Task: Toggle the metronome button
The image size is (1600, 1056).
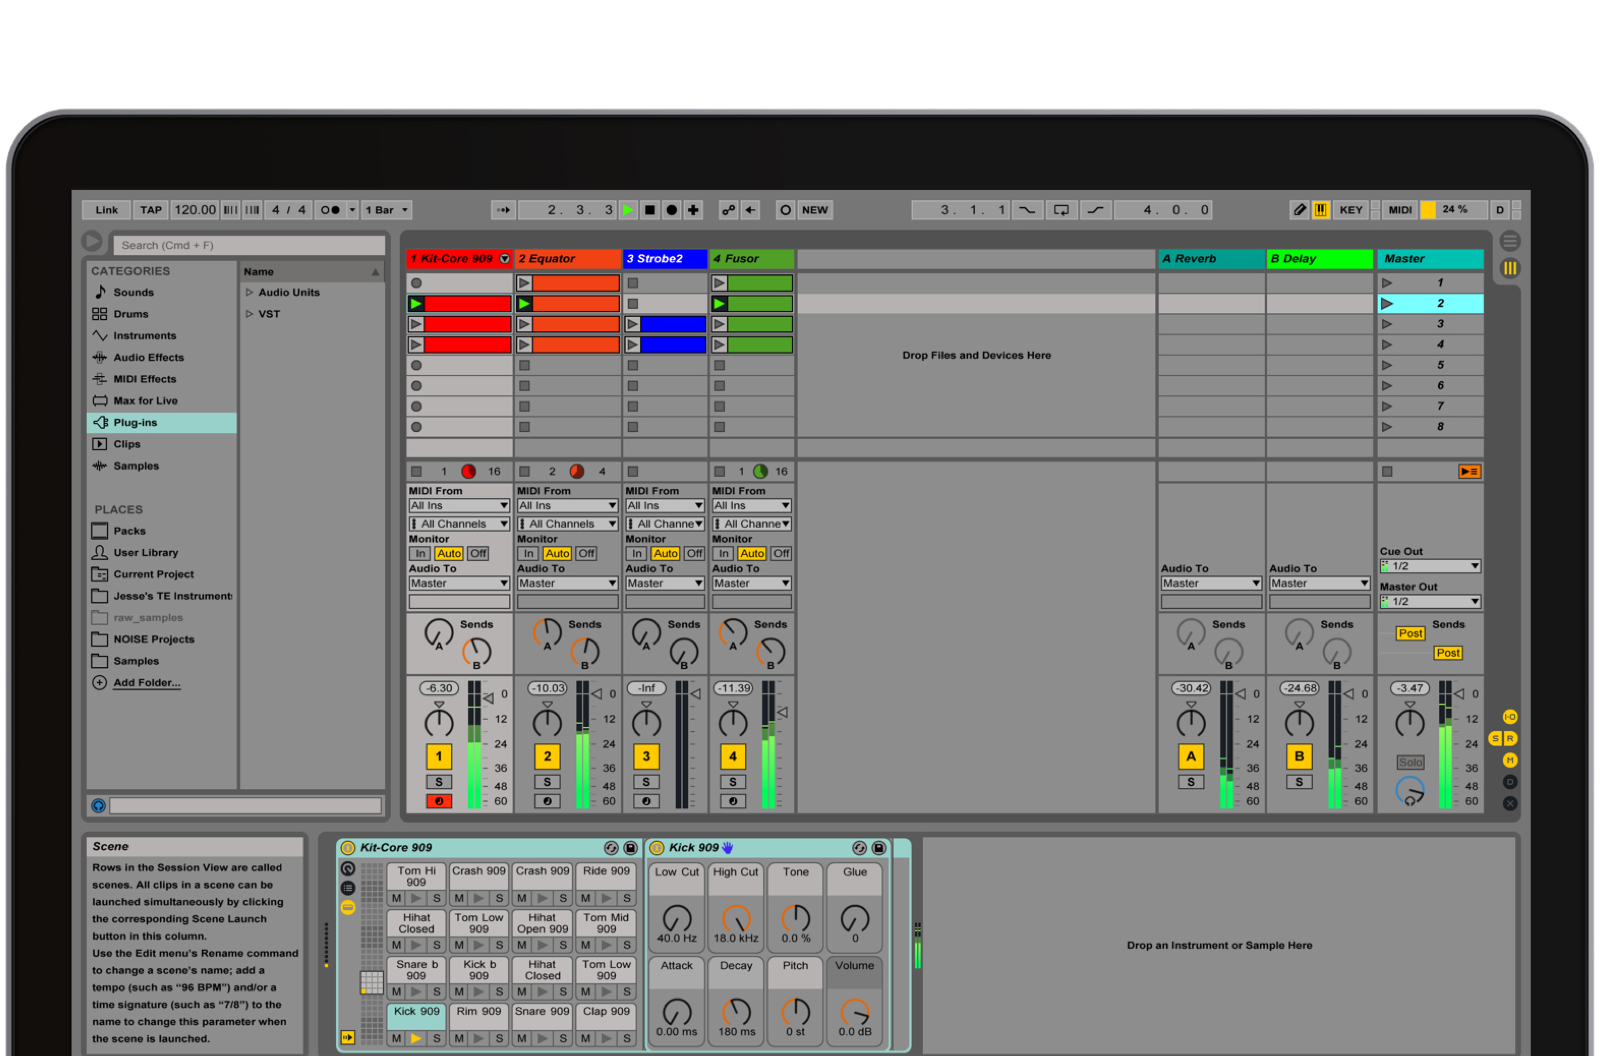Action: point(331,210)
